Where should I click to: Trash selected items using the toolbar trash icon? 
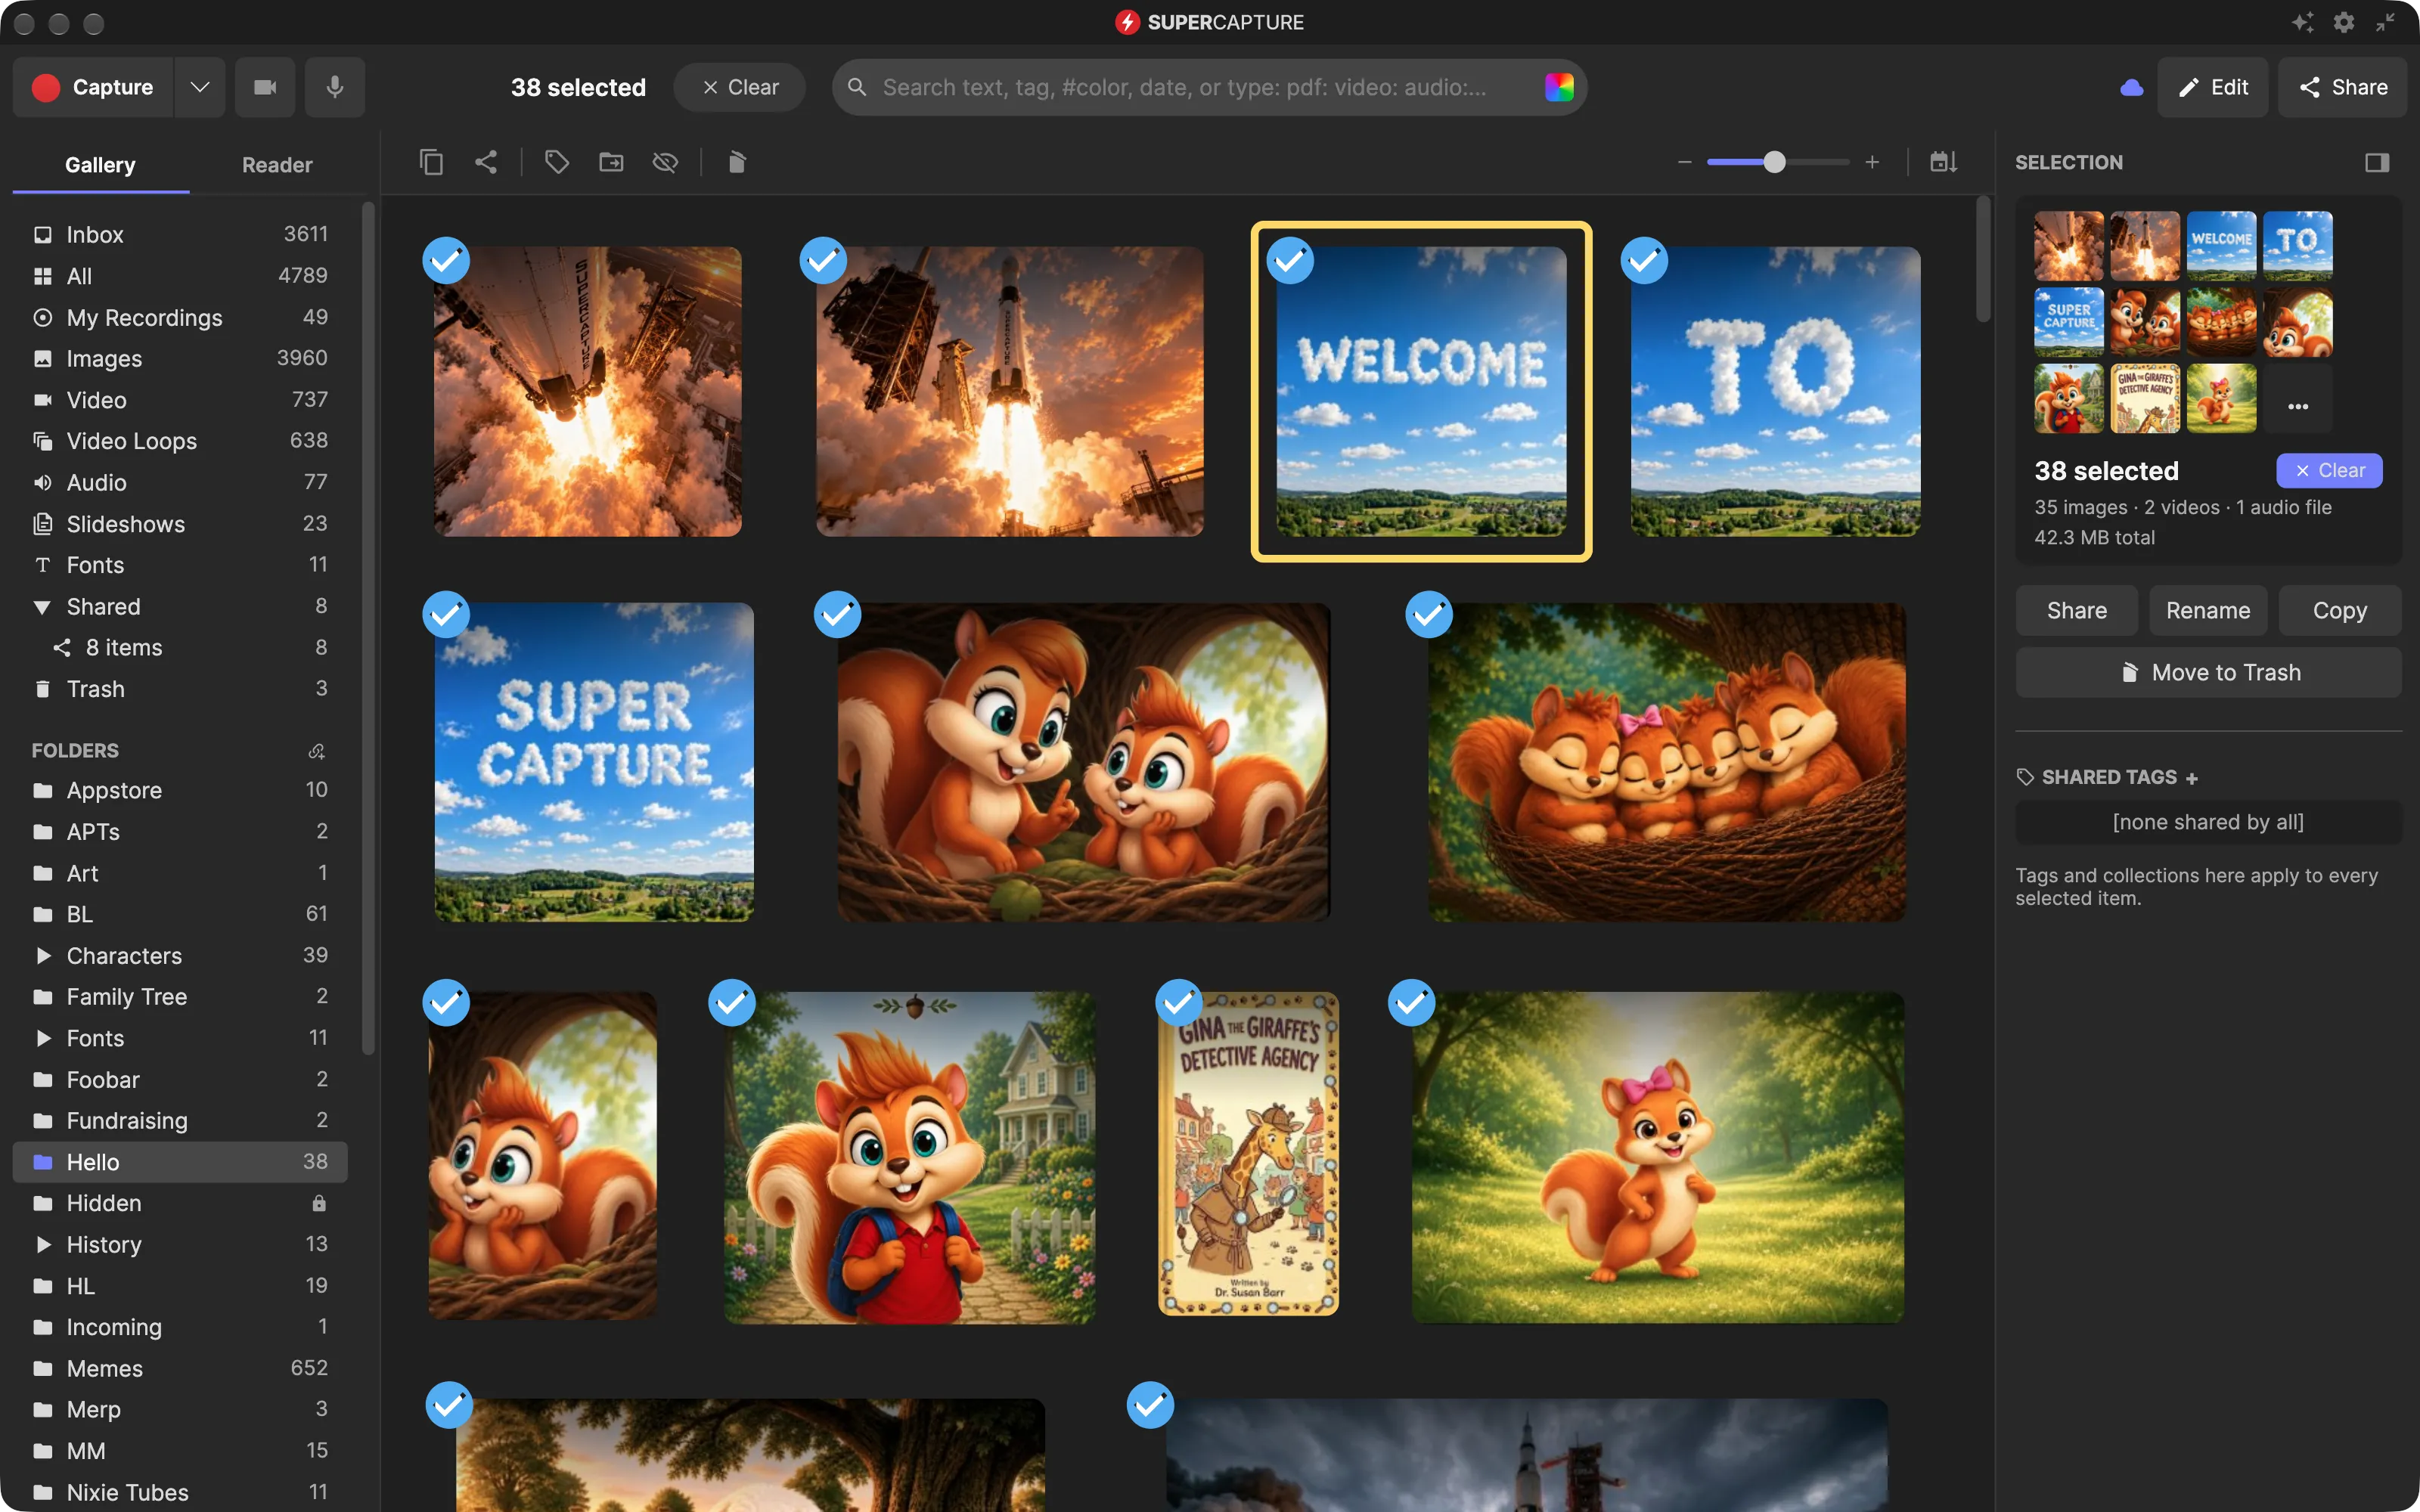[x=737, y=162]
